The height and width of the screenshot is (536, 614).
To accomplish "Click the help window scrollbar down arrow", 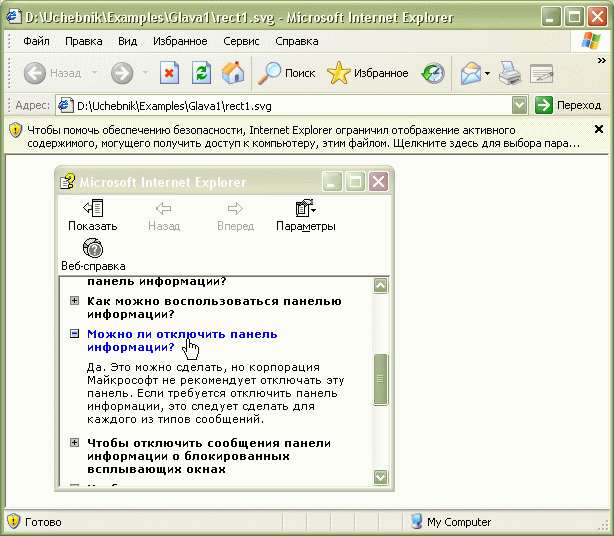I will click(380, 477).
